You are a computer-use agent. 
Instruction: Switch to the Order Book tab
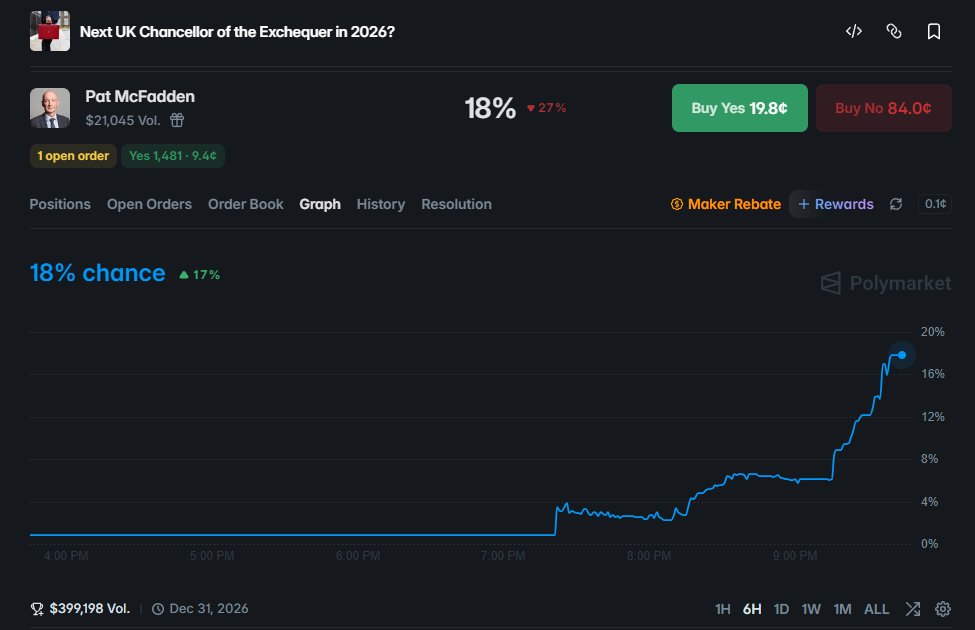pyautogui.click(x=246, y=204)
